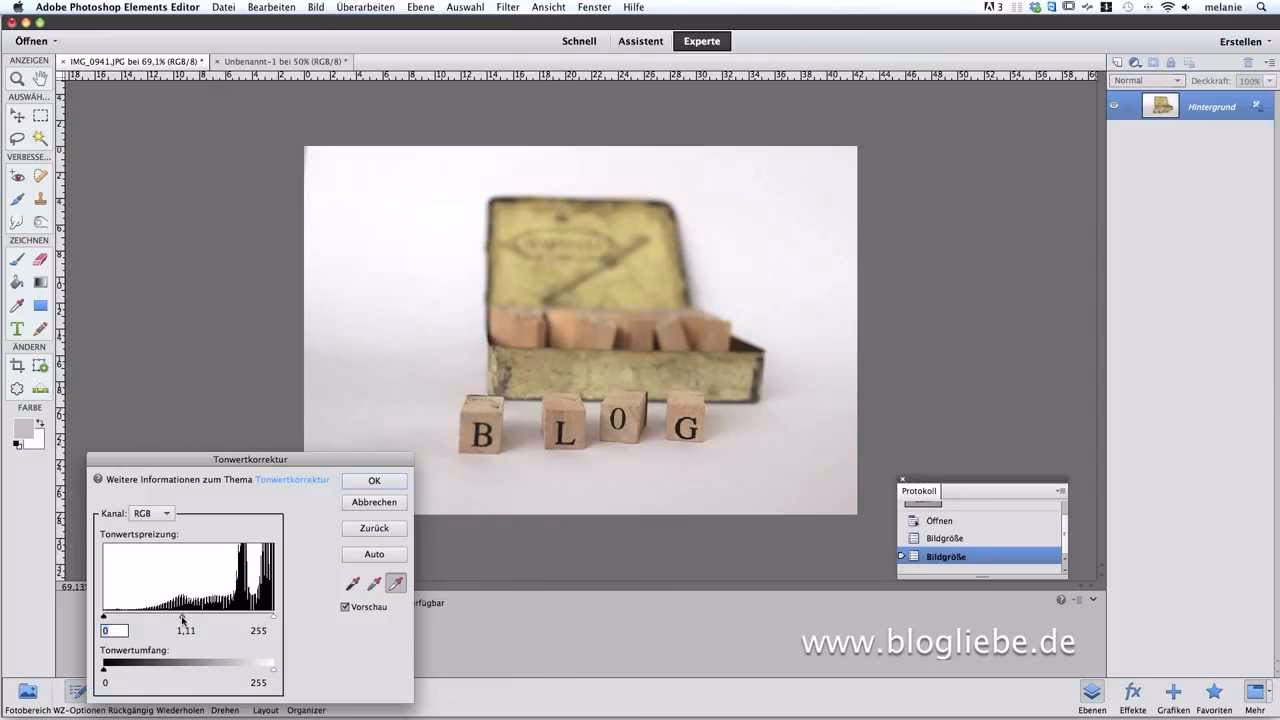Select the black point eyedropper in Tonwertkorrektur
Image resolution: width=1280 pixels, height=720 pixels.
[352, 582]
